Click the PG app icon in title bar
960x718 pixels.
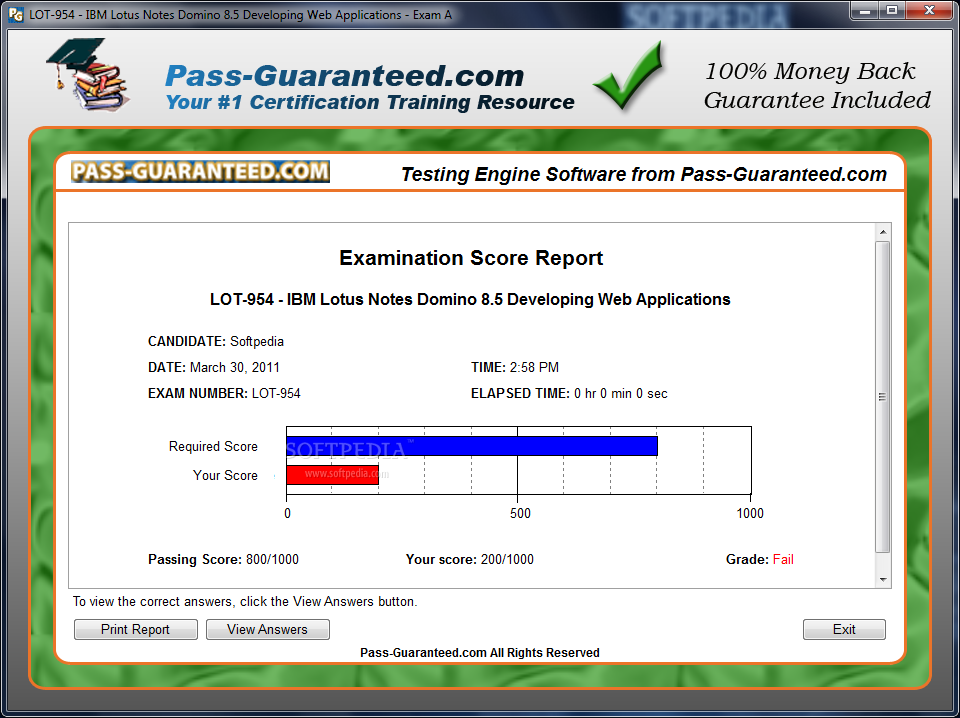[17, 15]
